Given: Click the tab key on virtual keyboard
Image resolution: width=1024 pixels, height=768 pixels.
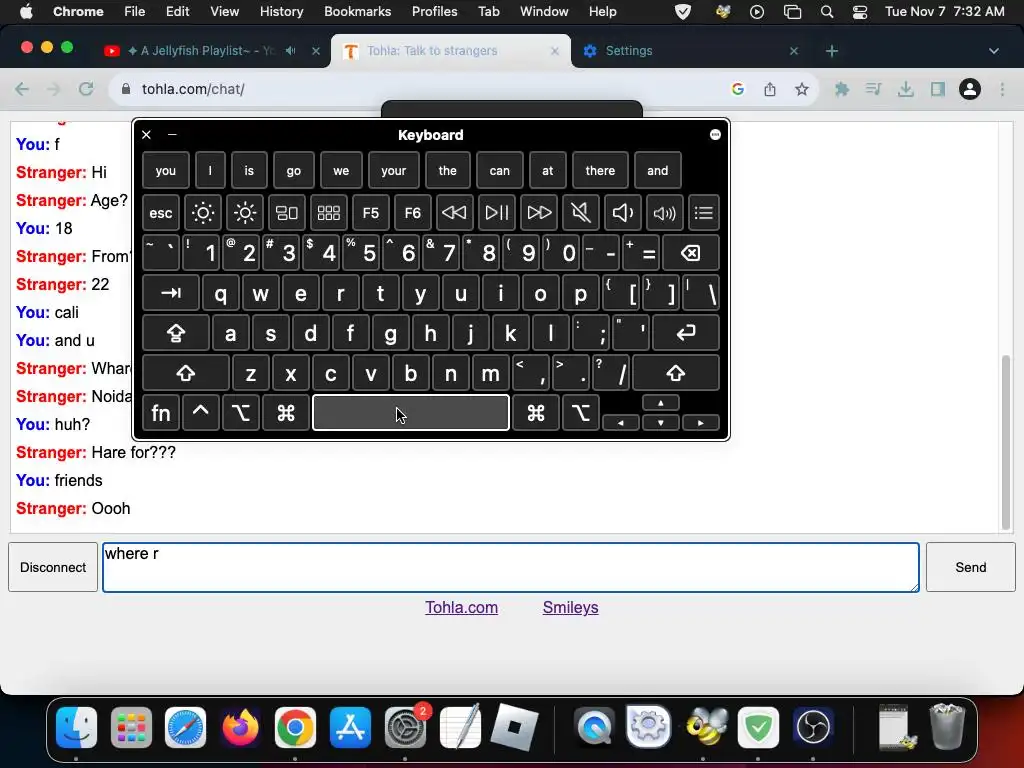Looking at the screenshot, I should (170, 293).
